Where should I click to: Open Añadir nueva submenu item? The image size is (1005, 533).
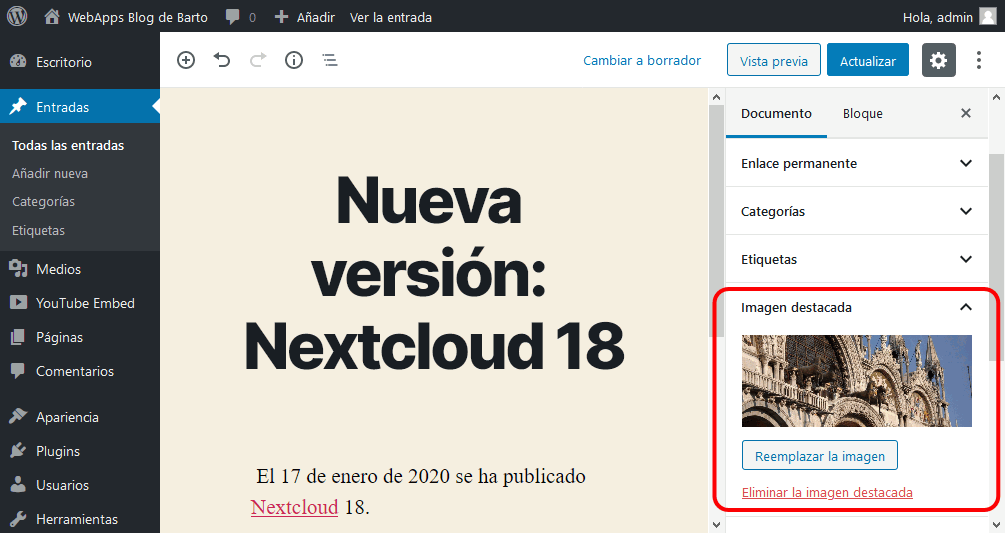(x=50, y=174)
